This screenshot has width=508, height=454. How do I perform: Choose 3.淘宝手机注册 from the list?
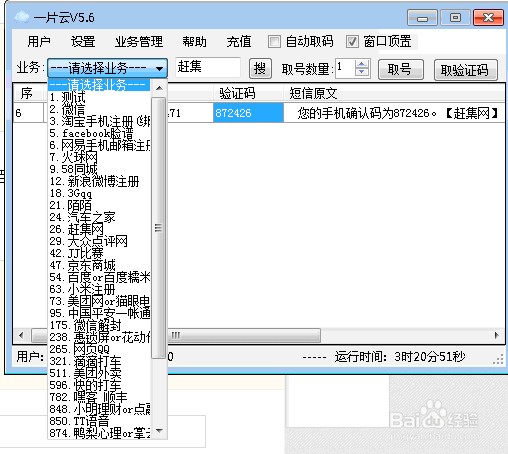coord(99,121)
